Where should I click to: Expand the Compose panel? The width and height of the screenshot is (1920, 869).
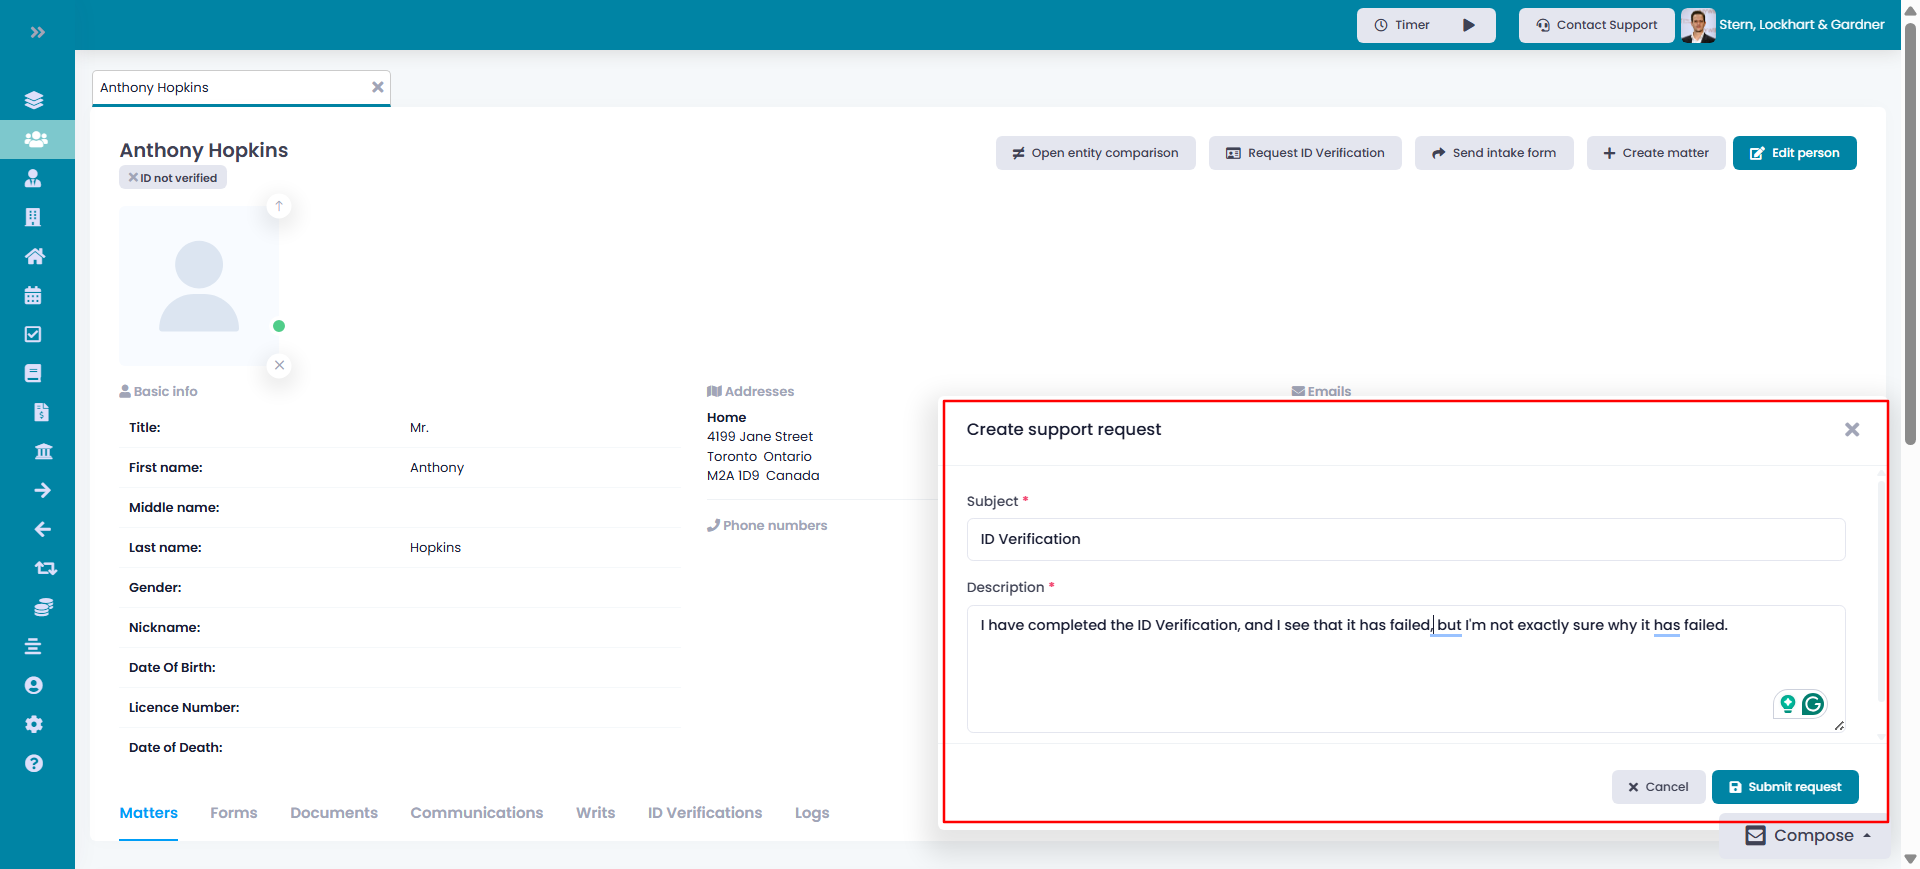[x=1808, y=835]
